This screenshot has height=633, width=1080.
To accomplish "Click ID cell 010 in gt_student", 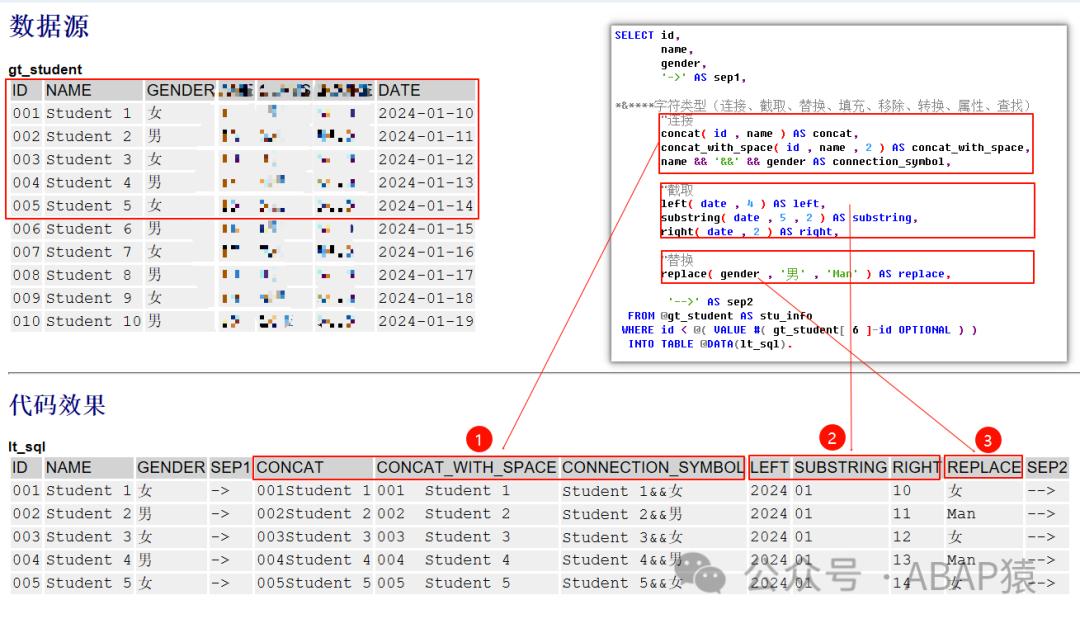I will tap(26, 321).
